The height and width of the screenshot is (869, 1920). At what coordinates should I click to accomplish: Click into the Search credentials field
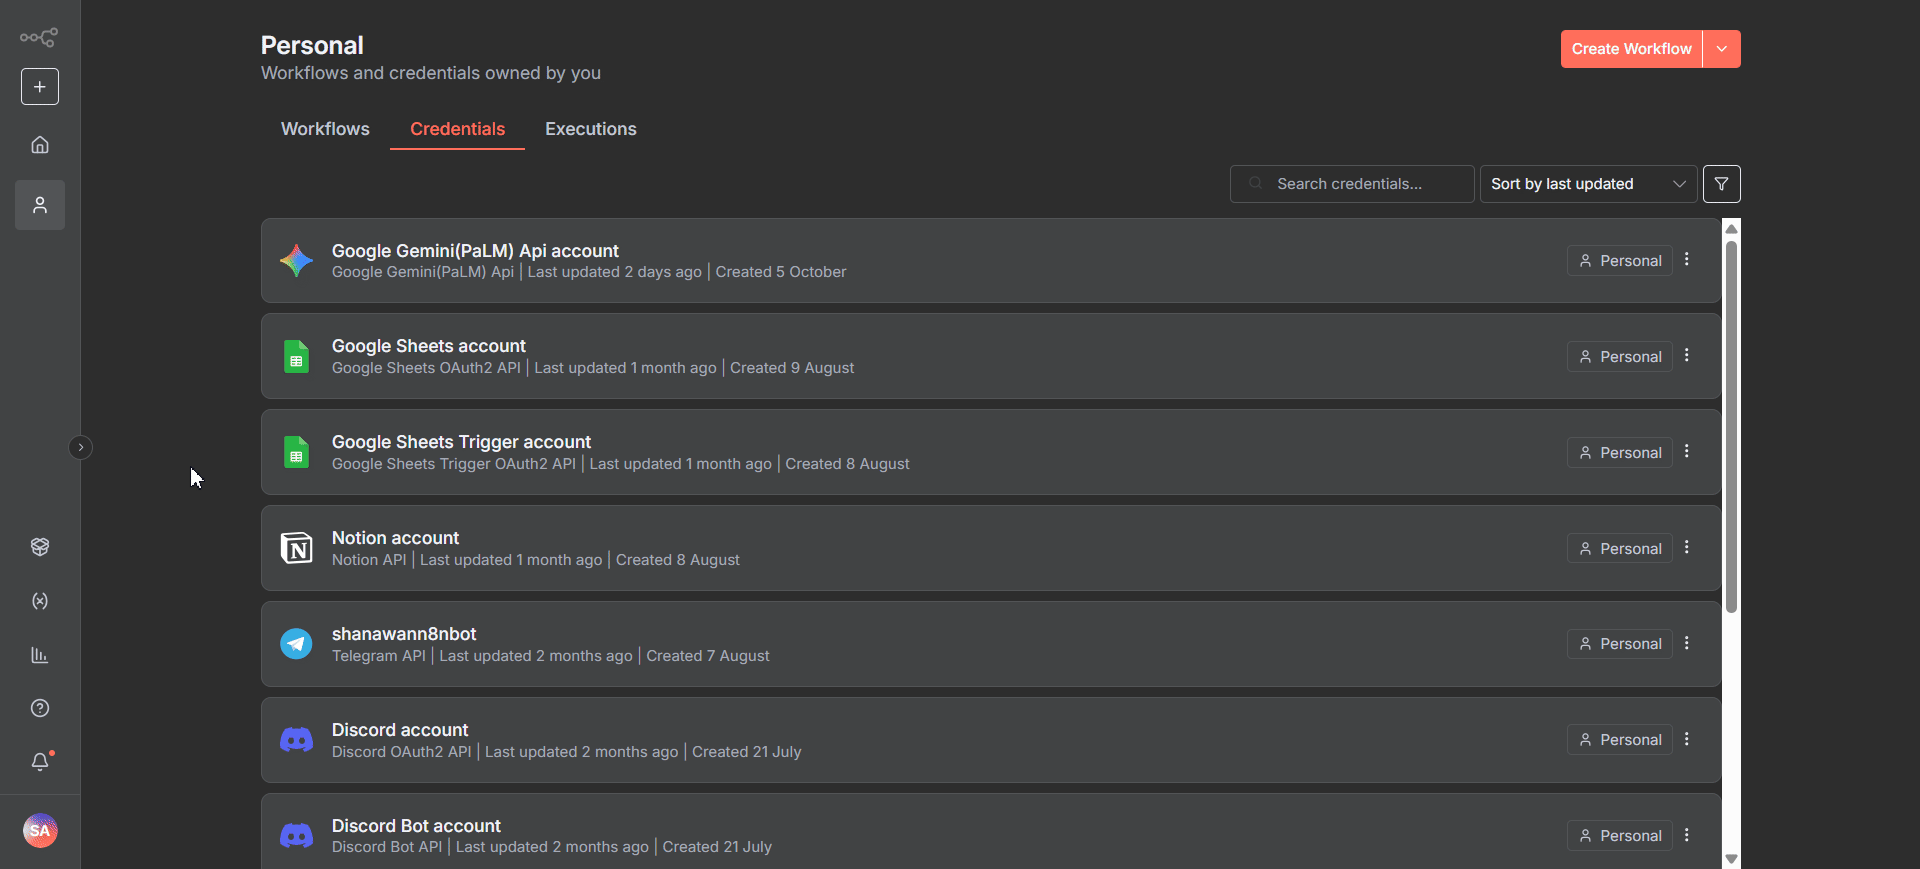pyautogui.click(x=1351, y=183)
